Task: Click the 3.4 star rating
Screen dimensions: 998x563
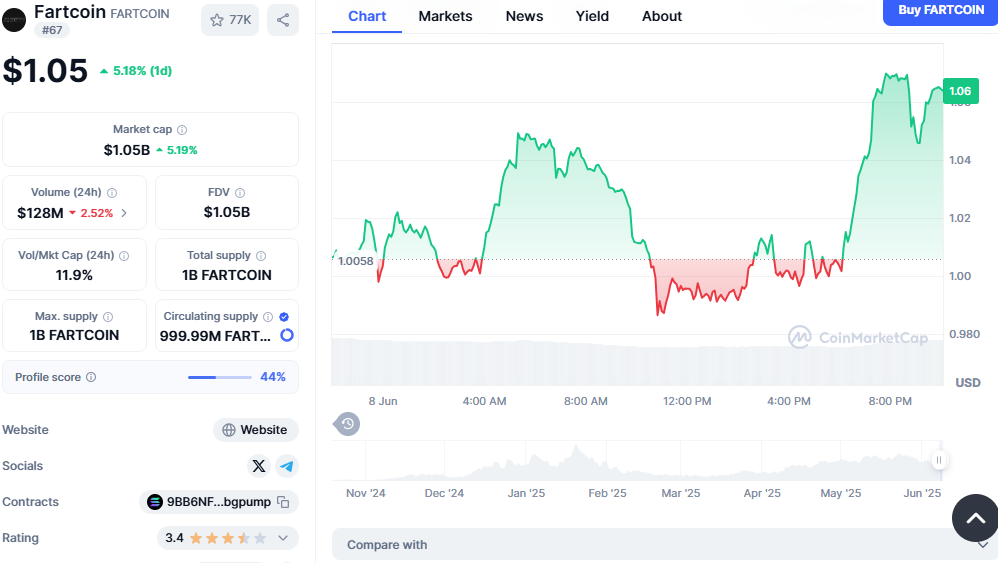Action: click(x=216, y=538)
